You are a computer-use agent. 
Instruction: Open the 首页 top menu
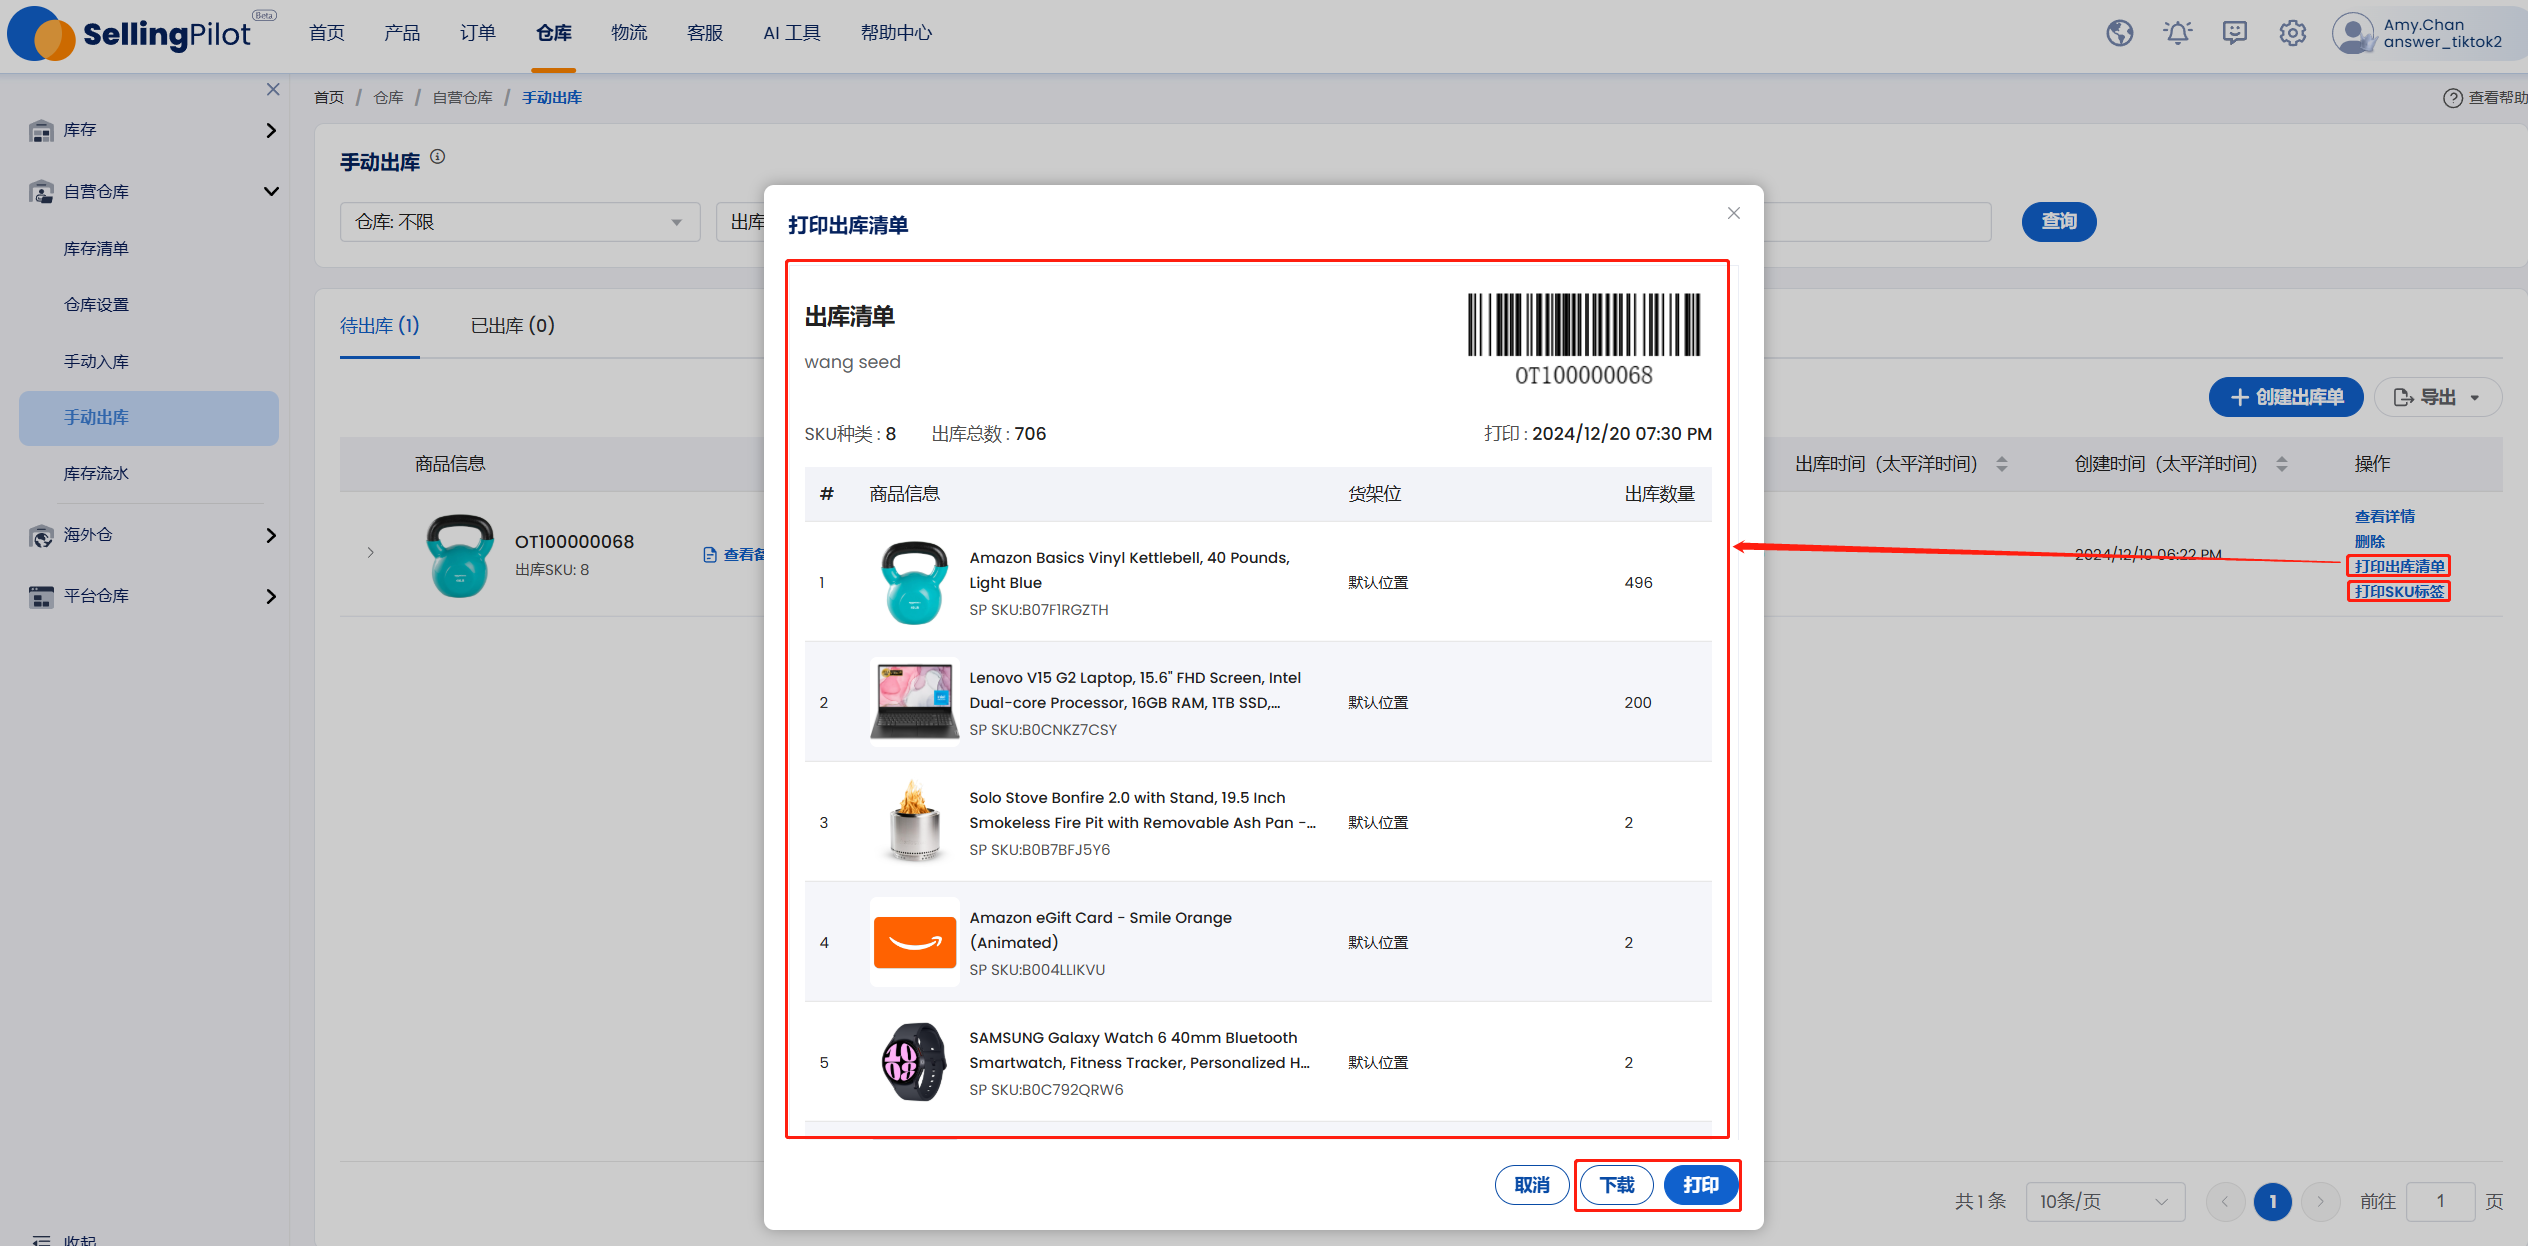(327, 33)
